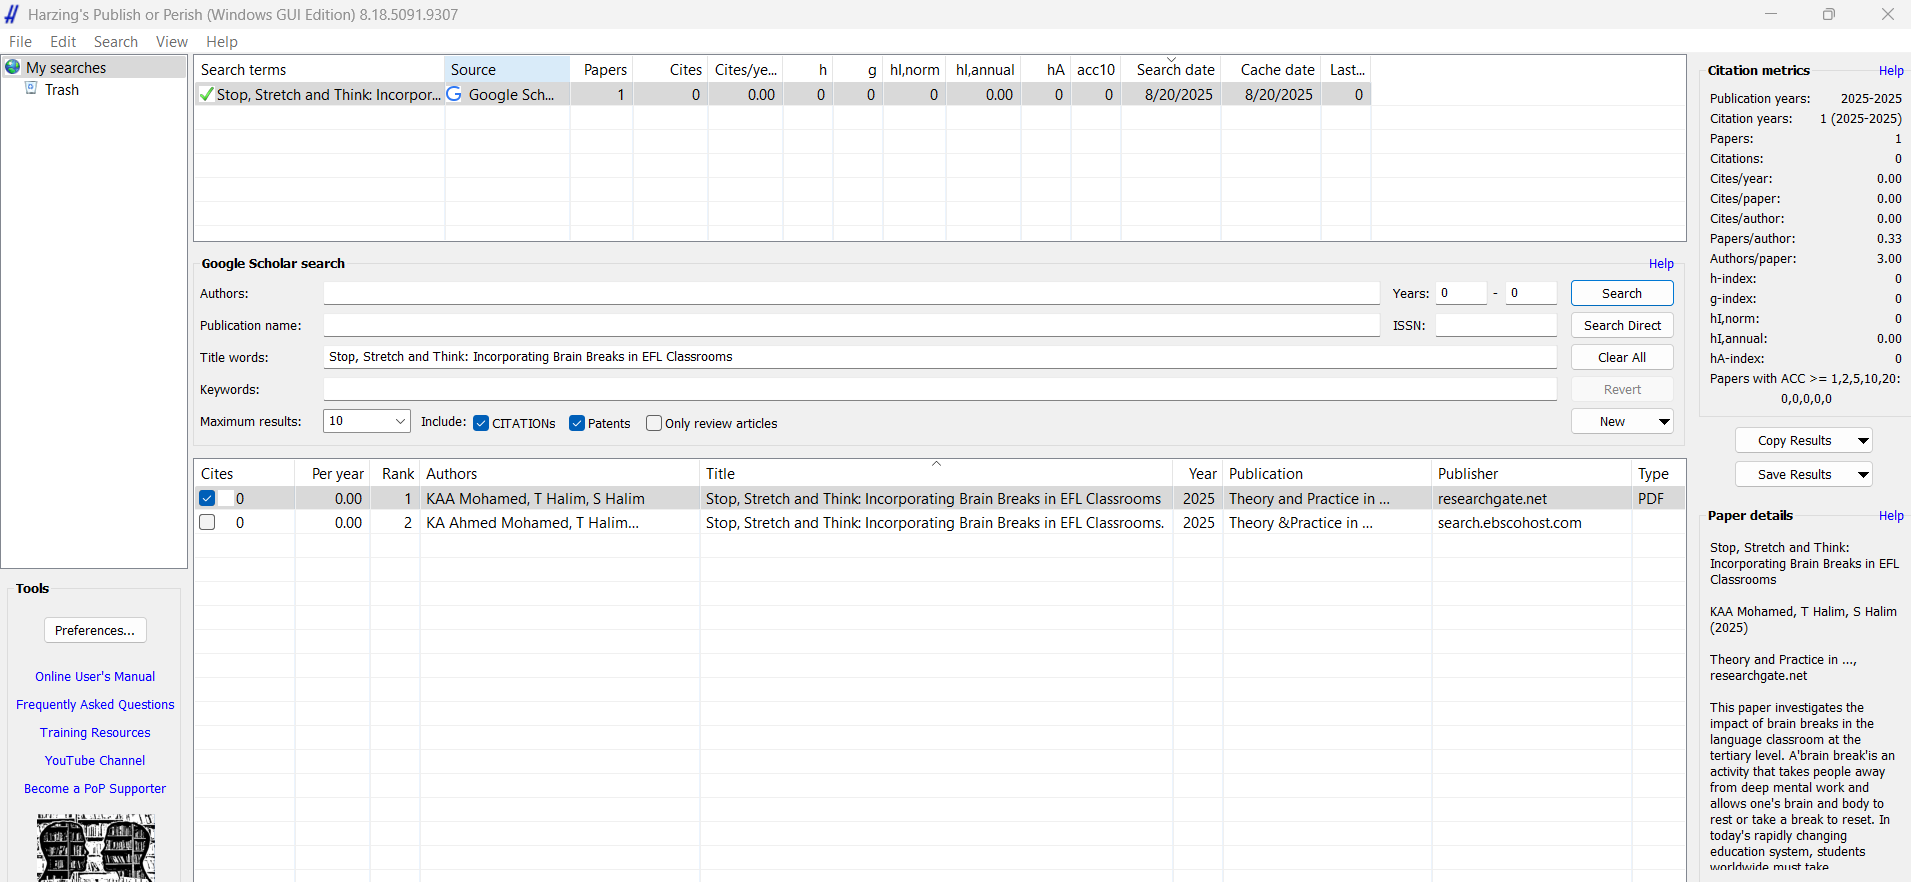
Task: Sort results by Title column header
Action: 936,473
